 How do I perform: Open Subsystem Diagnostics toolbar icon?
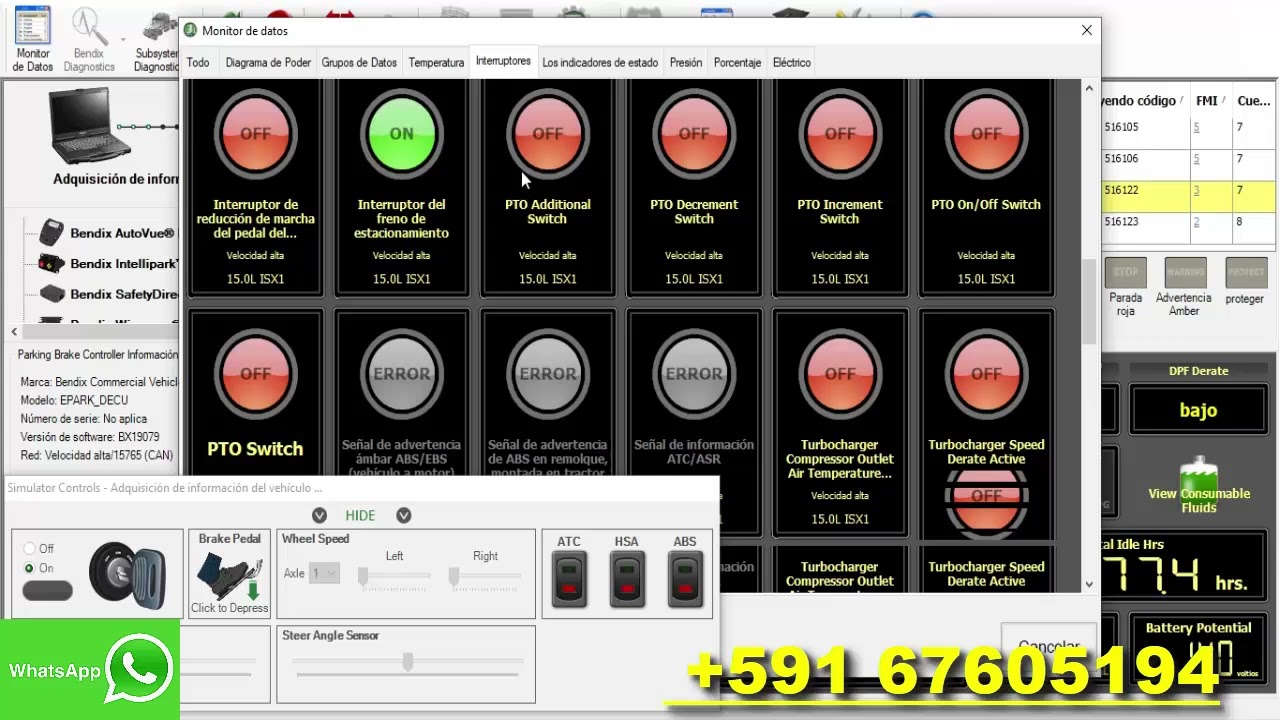click(x=157, y=38)
